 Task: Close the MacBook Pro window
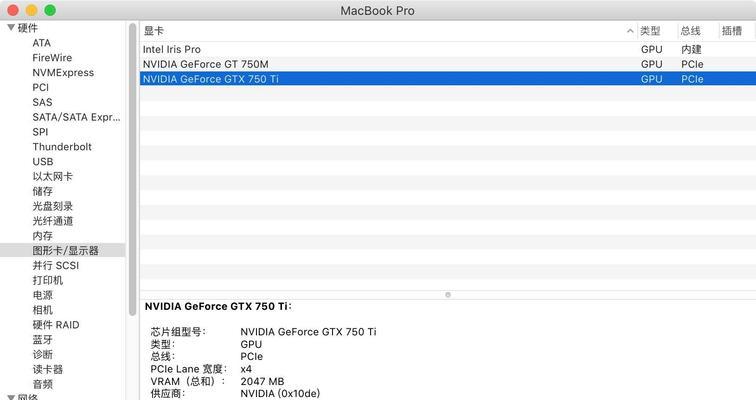pos(13,10)
